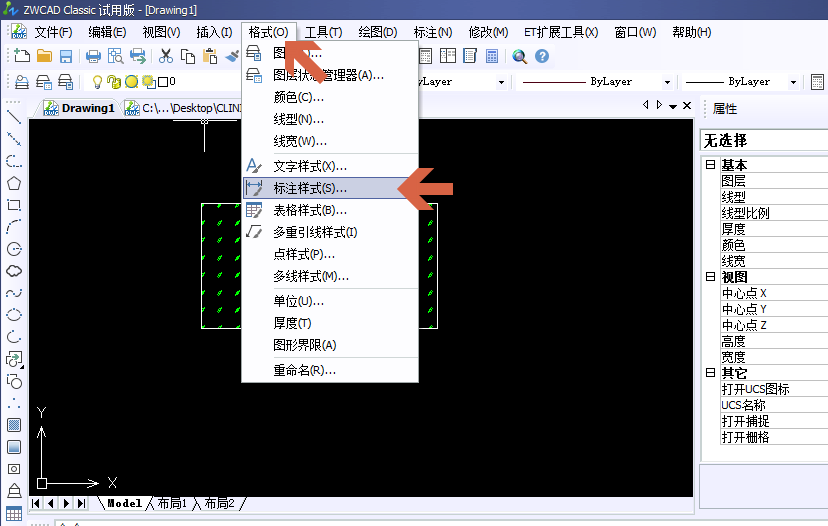The height and width of the screenshot is (526, 828).
Task: Click the layer color swatch square
Action: tap(163, 82)
